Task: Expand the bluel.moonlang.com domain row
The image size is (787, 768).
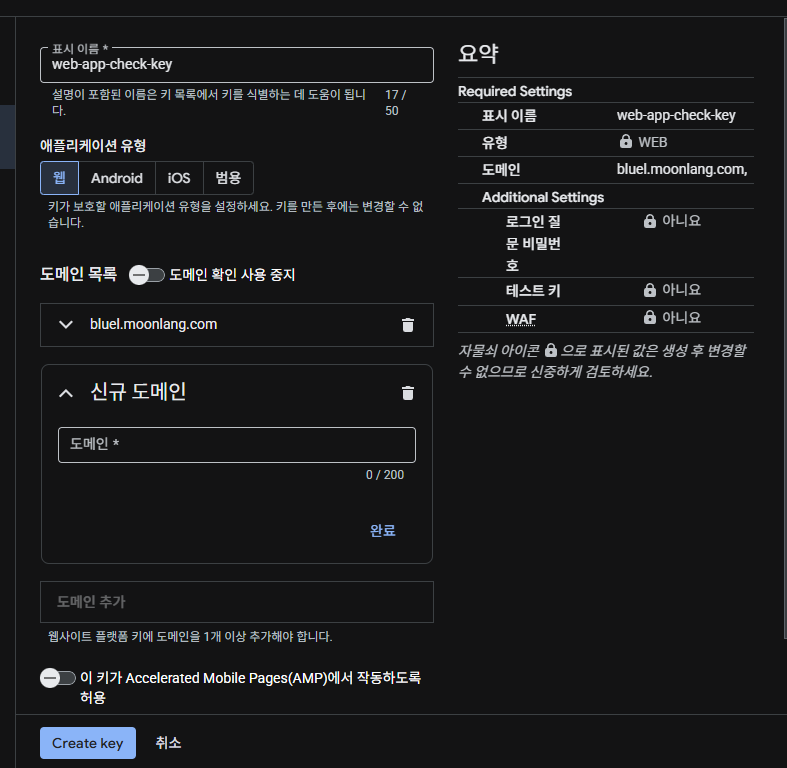Action: pos(66,325)
